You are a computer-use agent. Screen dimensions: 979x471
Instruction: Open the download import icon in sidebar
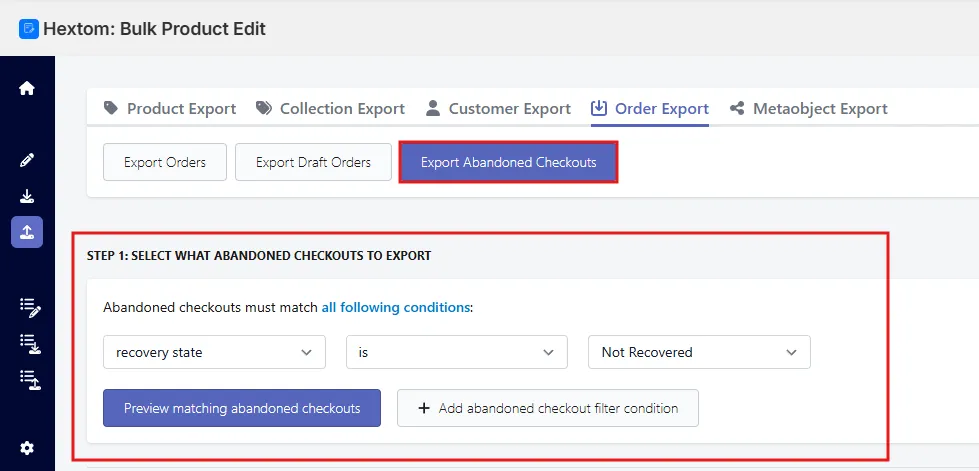27,197
